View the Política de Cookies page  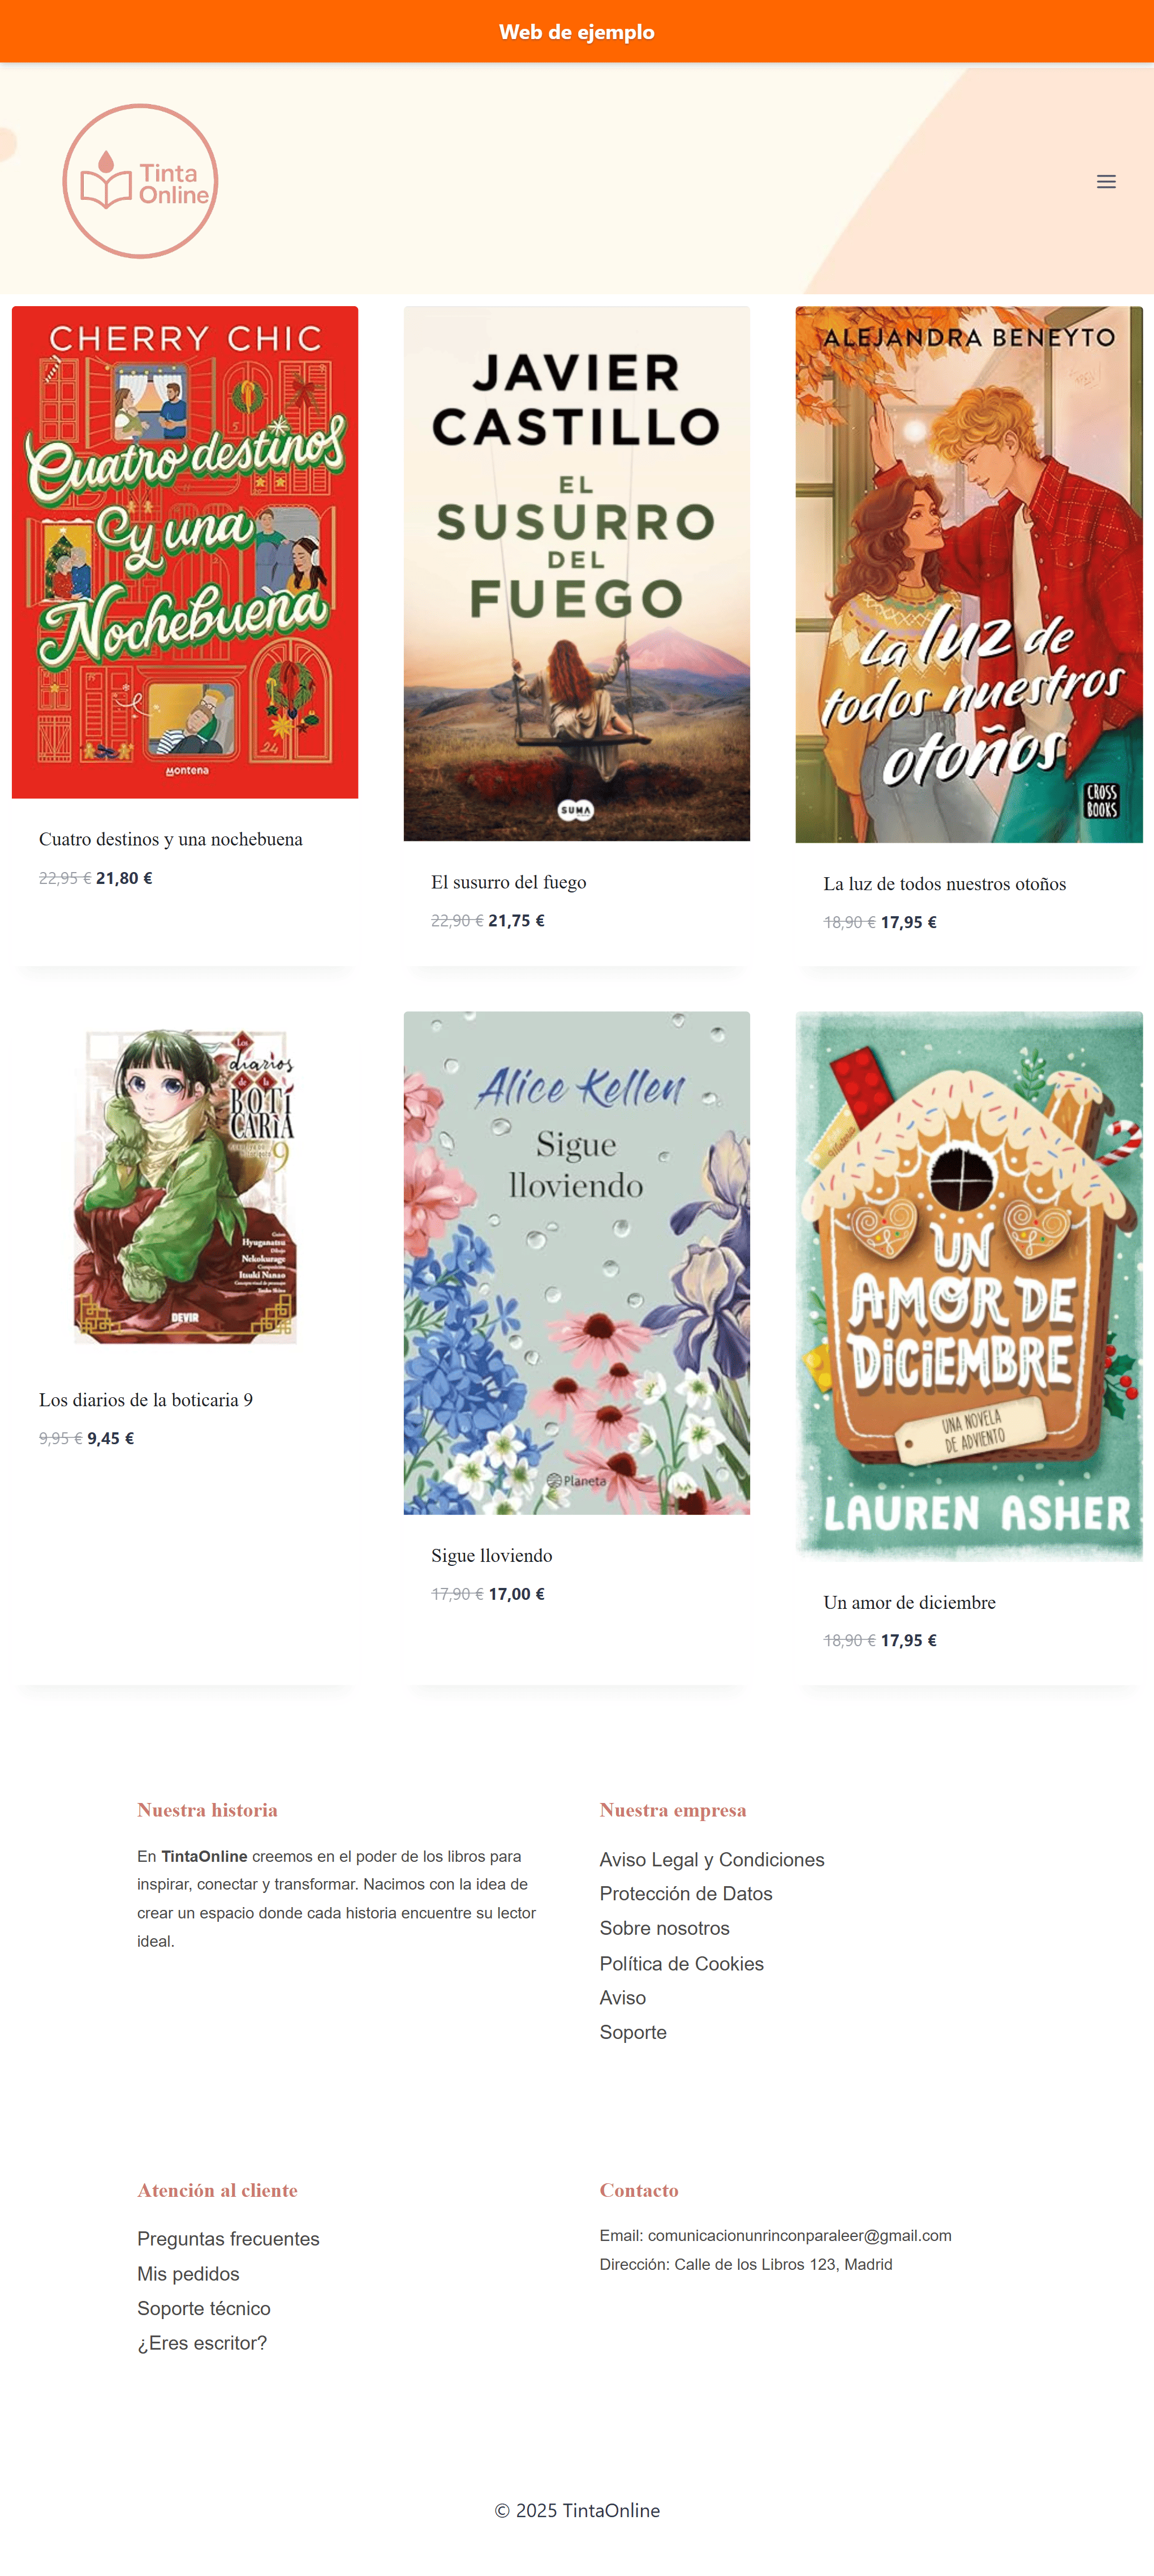tap(681, 1963)
